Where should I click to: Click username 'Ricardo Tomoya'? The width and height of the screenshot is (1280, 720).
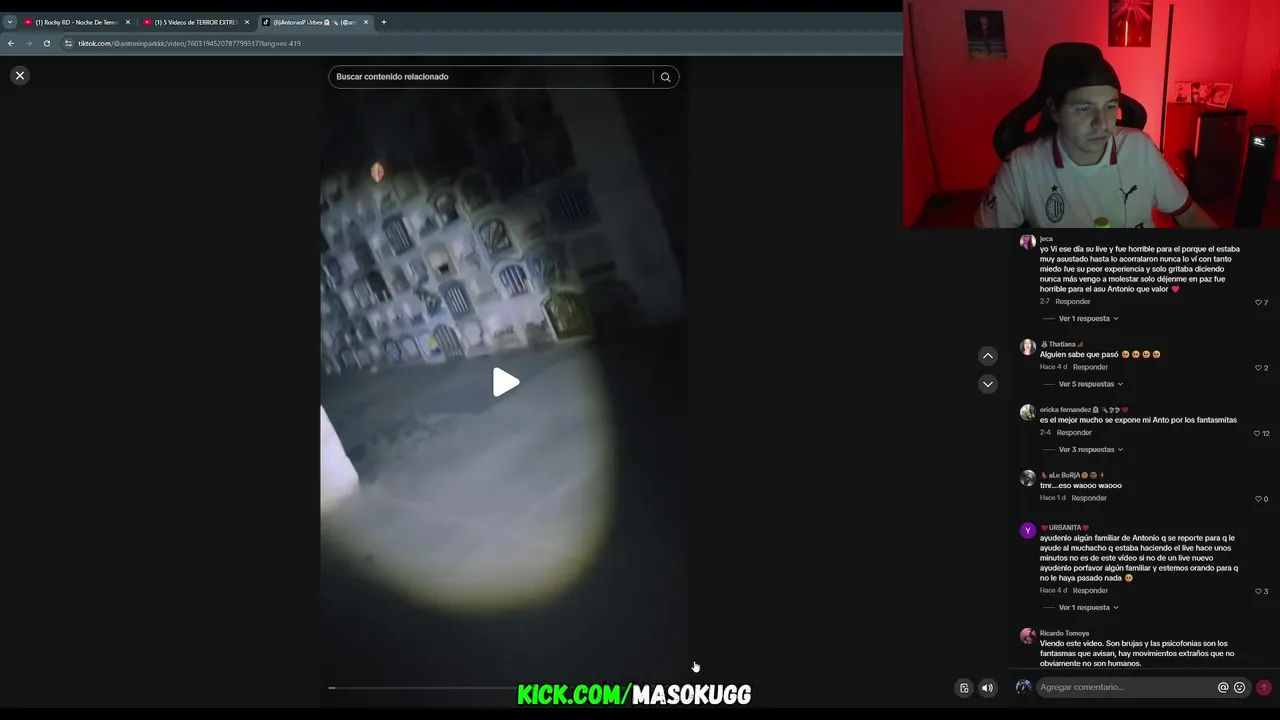pyautogui.click(x=1064, y=634)
